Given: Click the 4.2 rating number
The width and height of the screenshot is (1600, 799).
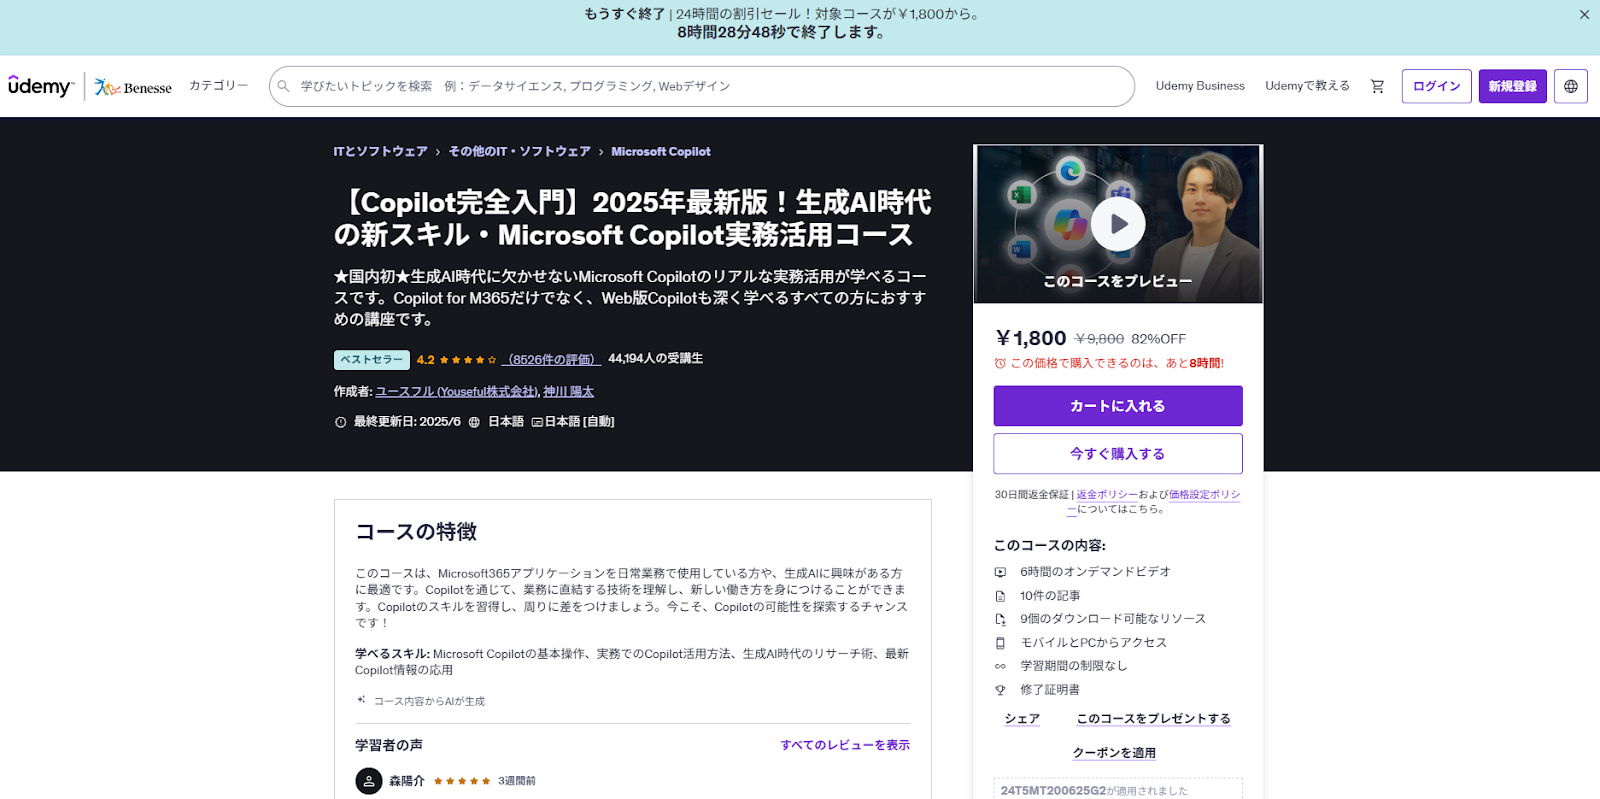Looking at the screenshot, I should tap(425, 360).
